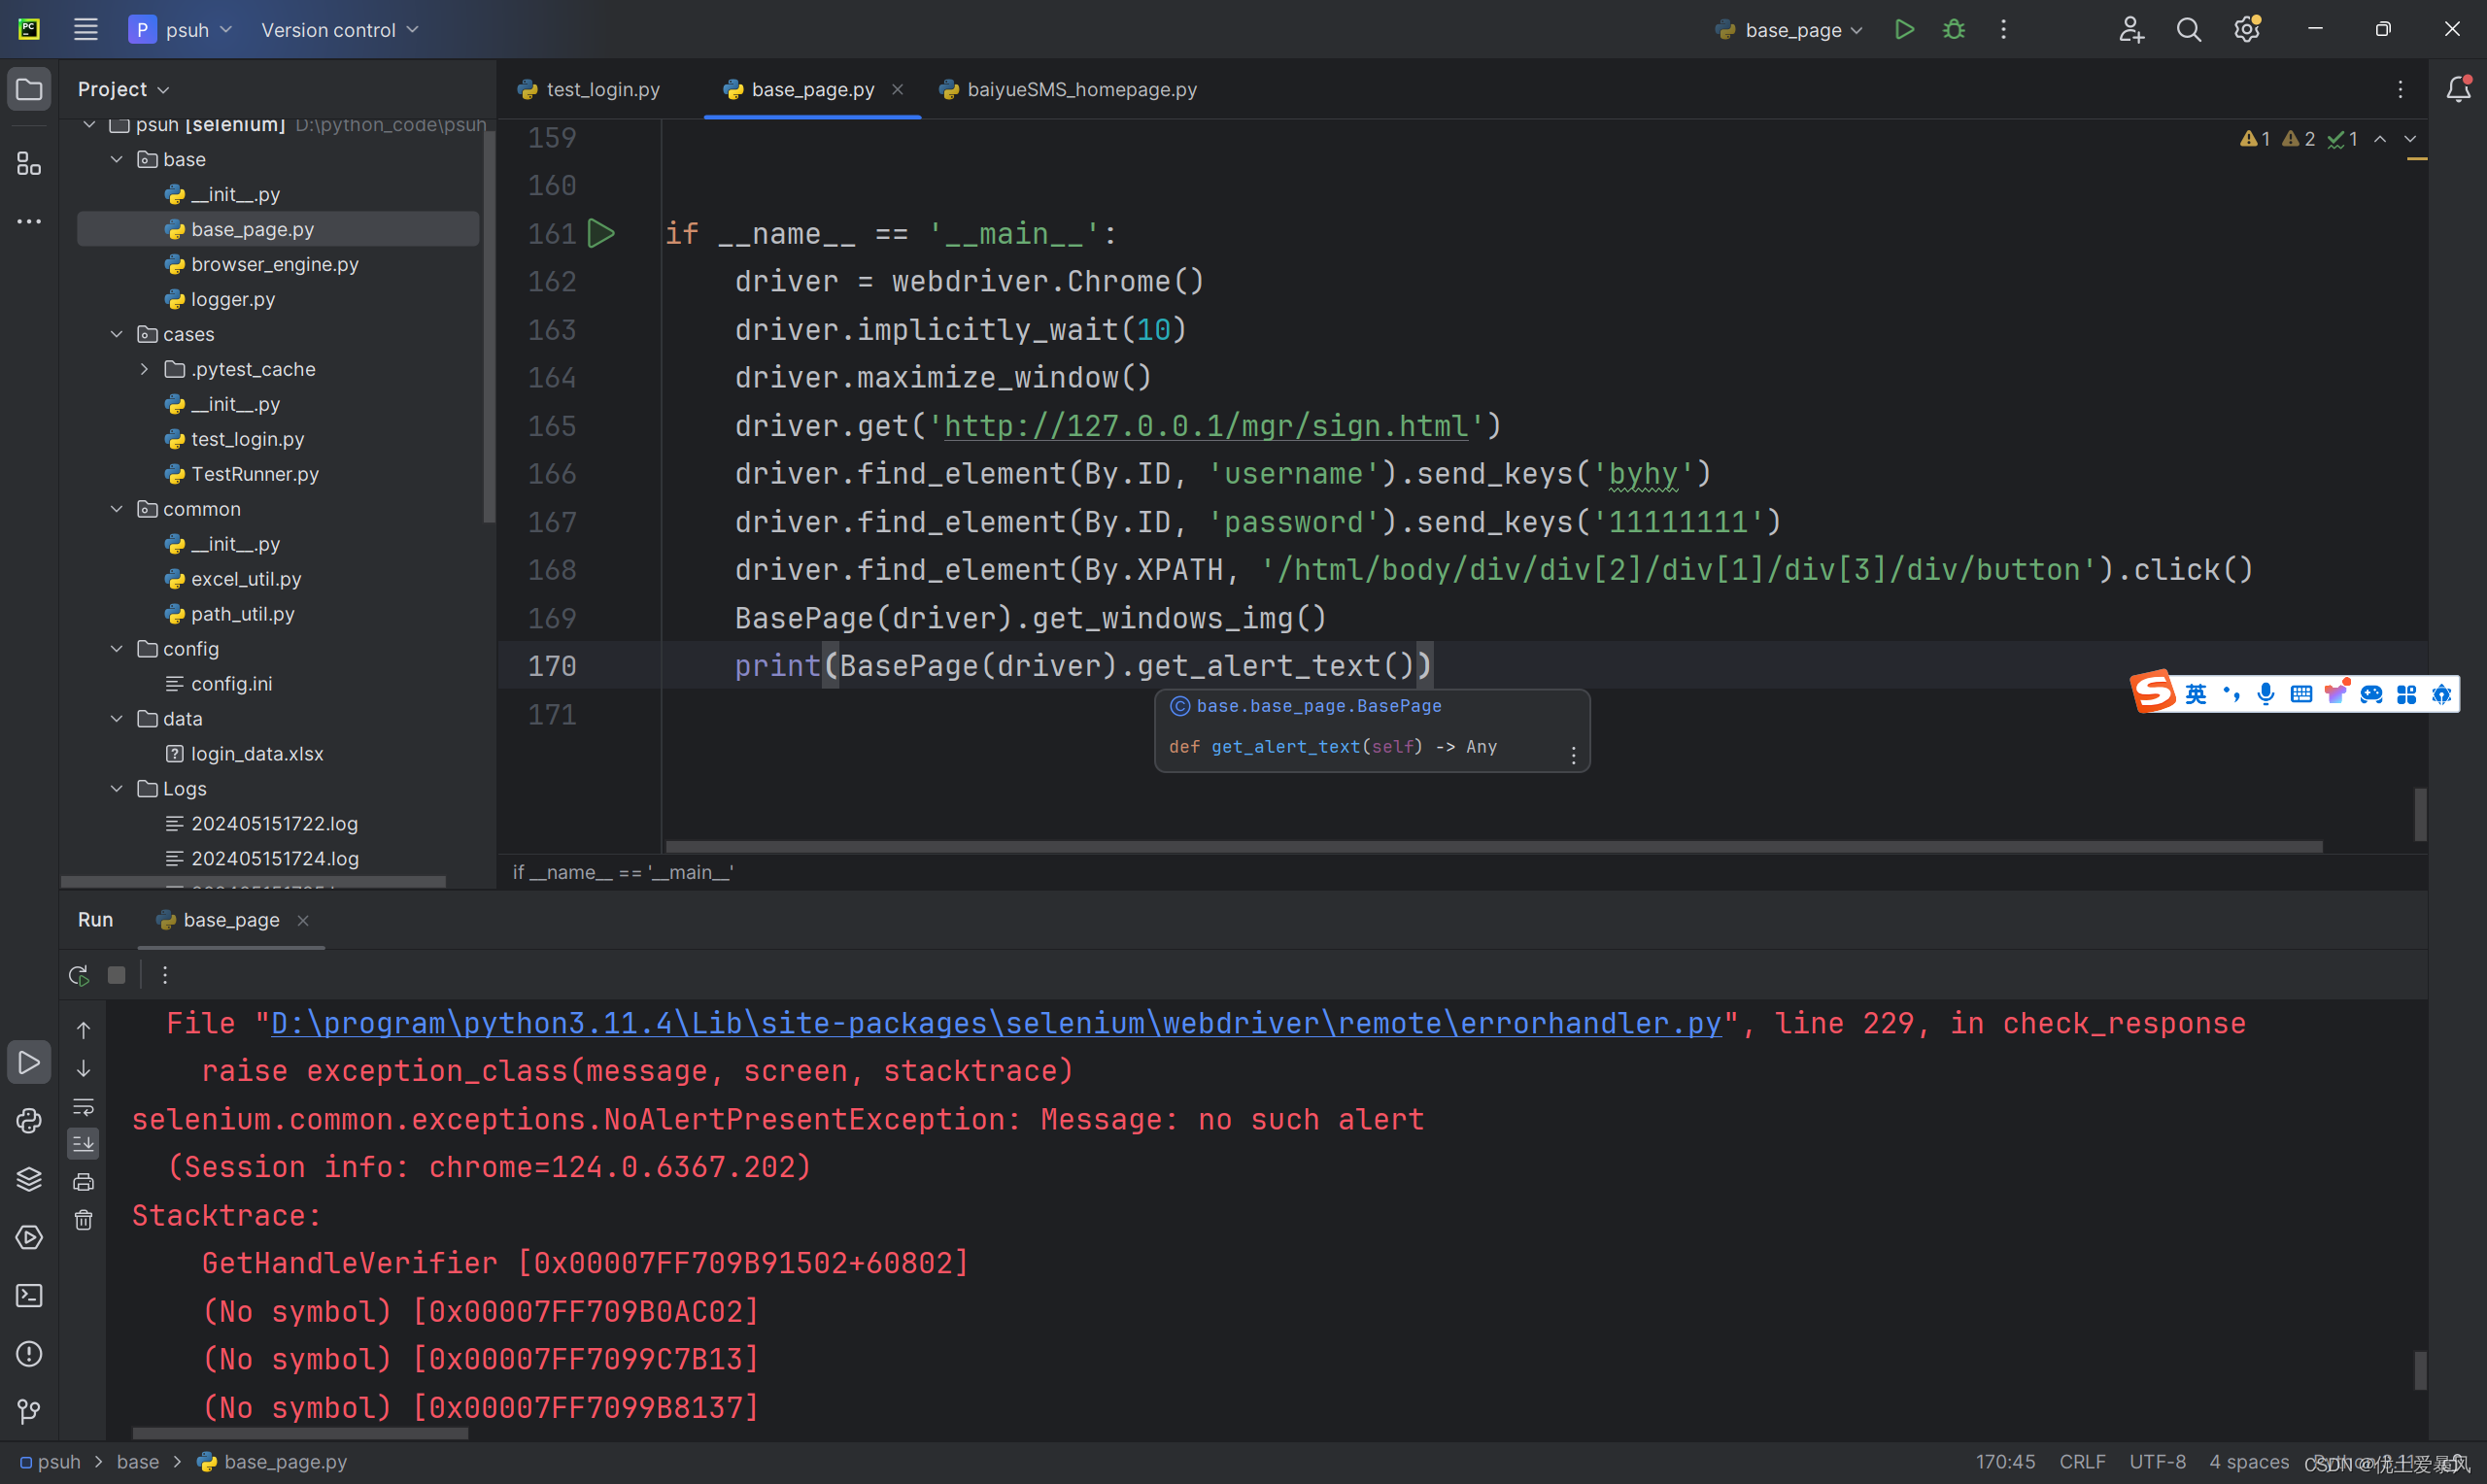Viewport: 2487px width, 1484px height.
Task: Start debugging with the bug icon
Action: click(x=1953, y=29)
